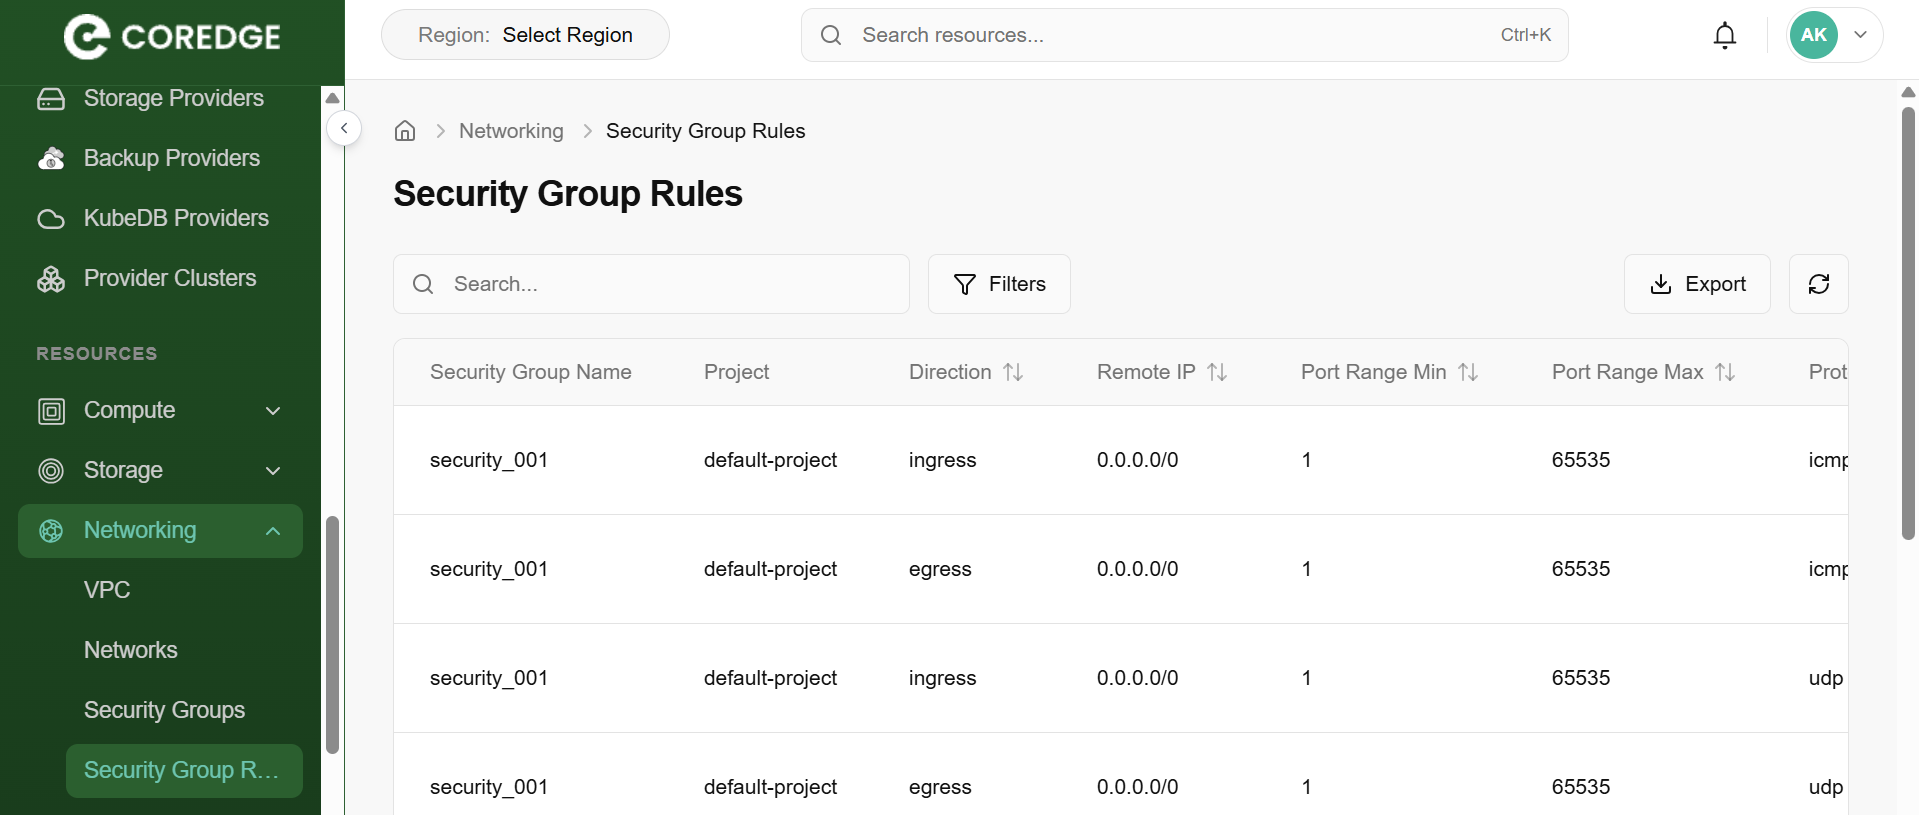
Task: Click the Networking breadcrumb link
Action: point(511,131)
